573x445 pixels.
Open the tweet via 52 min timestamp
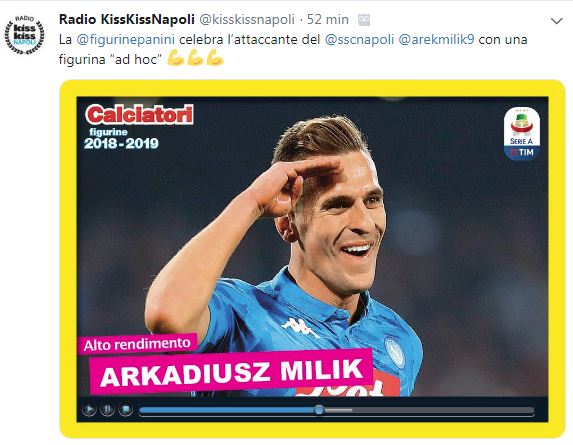(x=328, y=20)
